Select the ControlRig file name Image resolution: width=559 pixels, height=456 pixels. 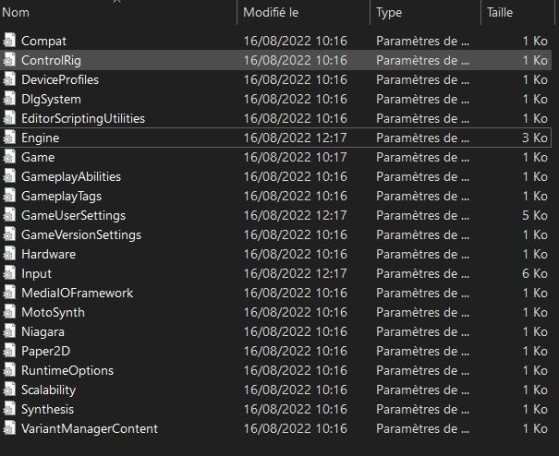(51, 60)
